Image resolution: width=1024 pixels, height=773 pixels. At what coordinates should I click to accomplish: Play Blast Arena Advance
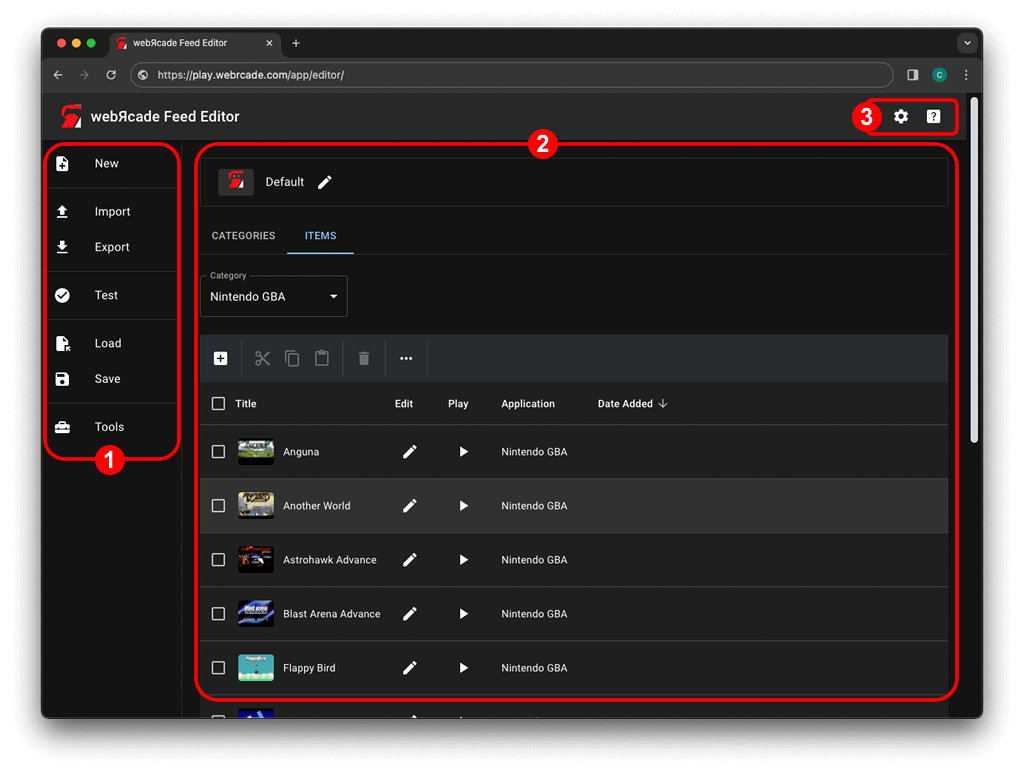pos(464,614)
